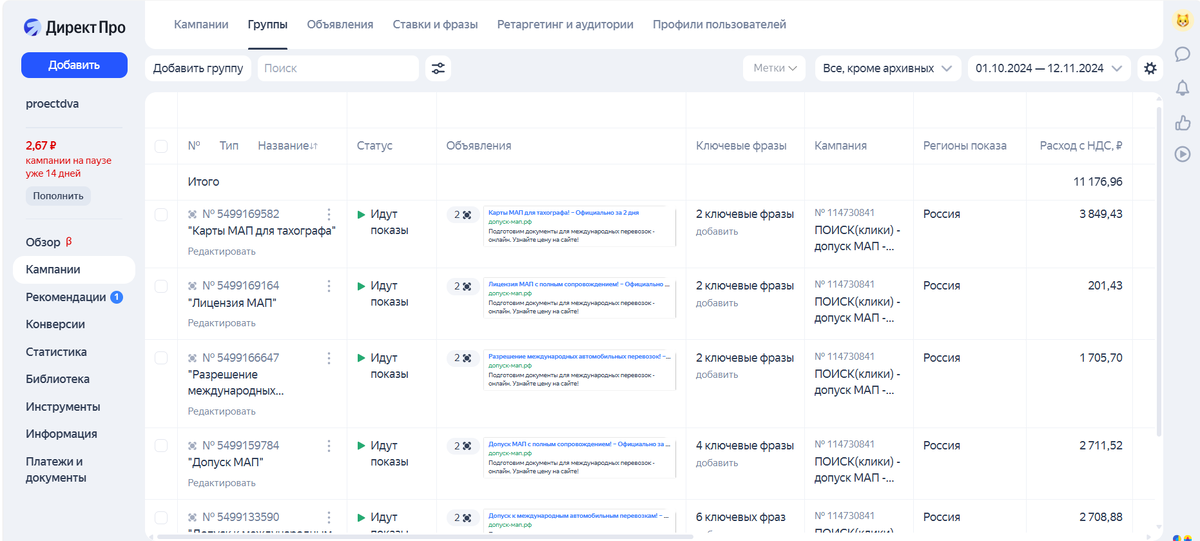
Task: Click the Рекомендации badge showing 1
Action: 117,297
